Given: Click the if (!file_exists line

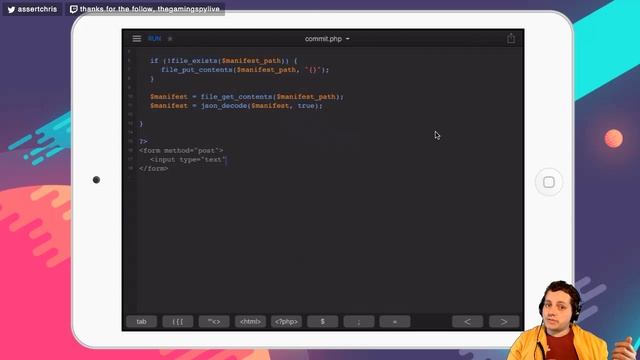Looking at the screenshot, I should [224, 61].
